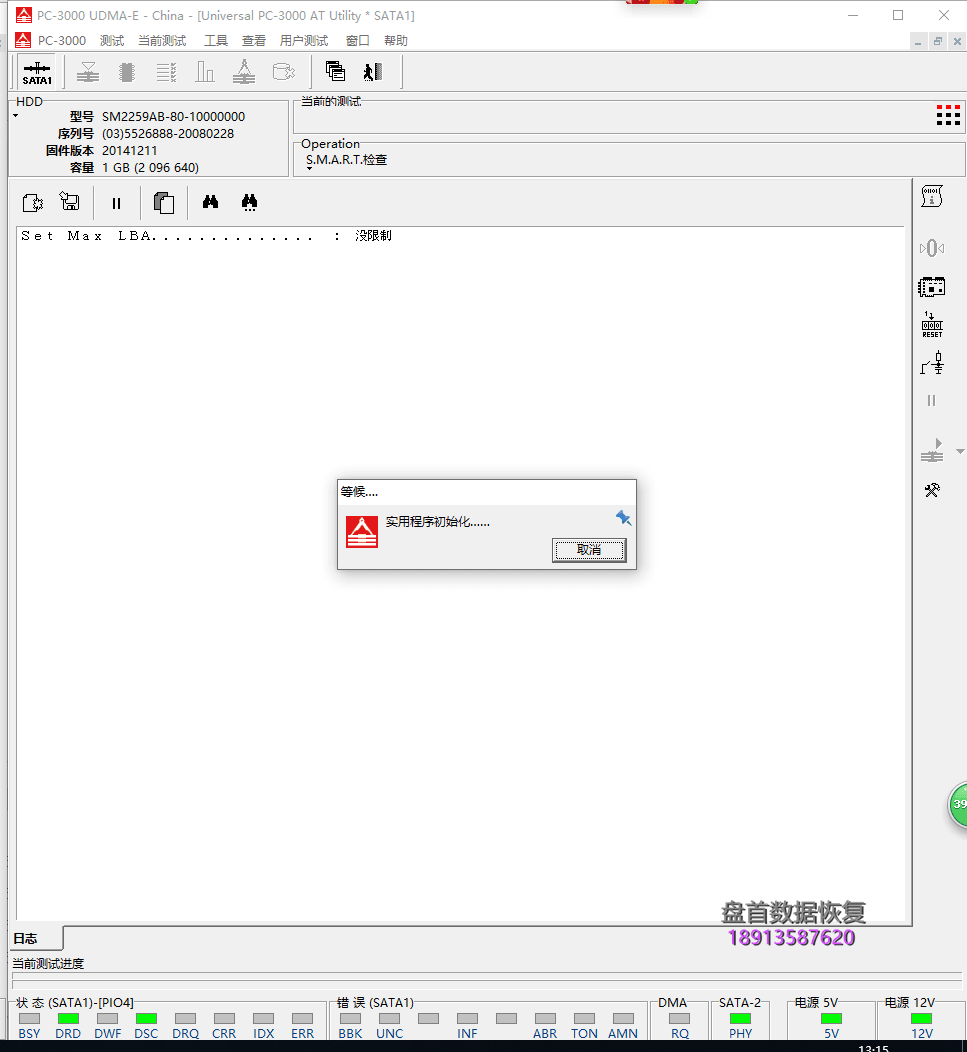Click the green circle showing 39

(958, 804)
